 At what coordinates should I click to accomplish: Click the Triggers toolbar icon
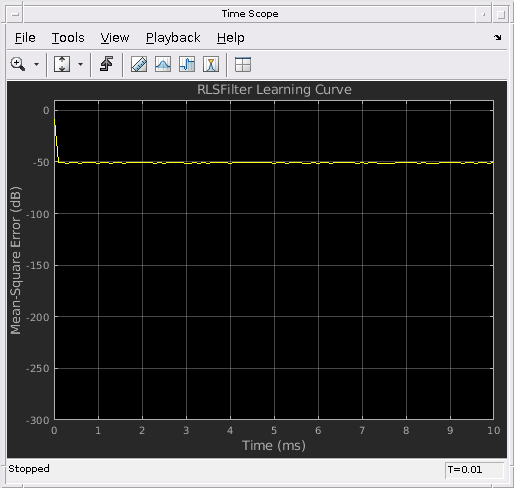[106, 64]
